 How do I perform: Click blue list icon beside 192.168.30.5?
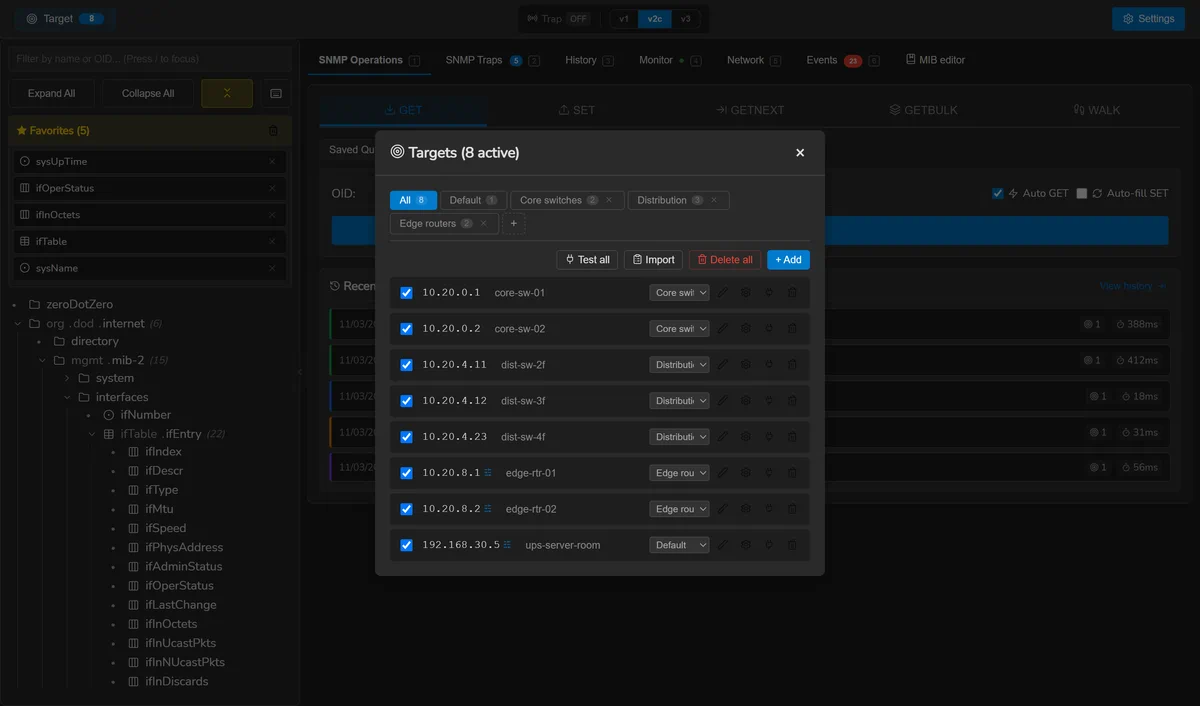(508, 545)
